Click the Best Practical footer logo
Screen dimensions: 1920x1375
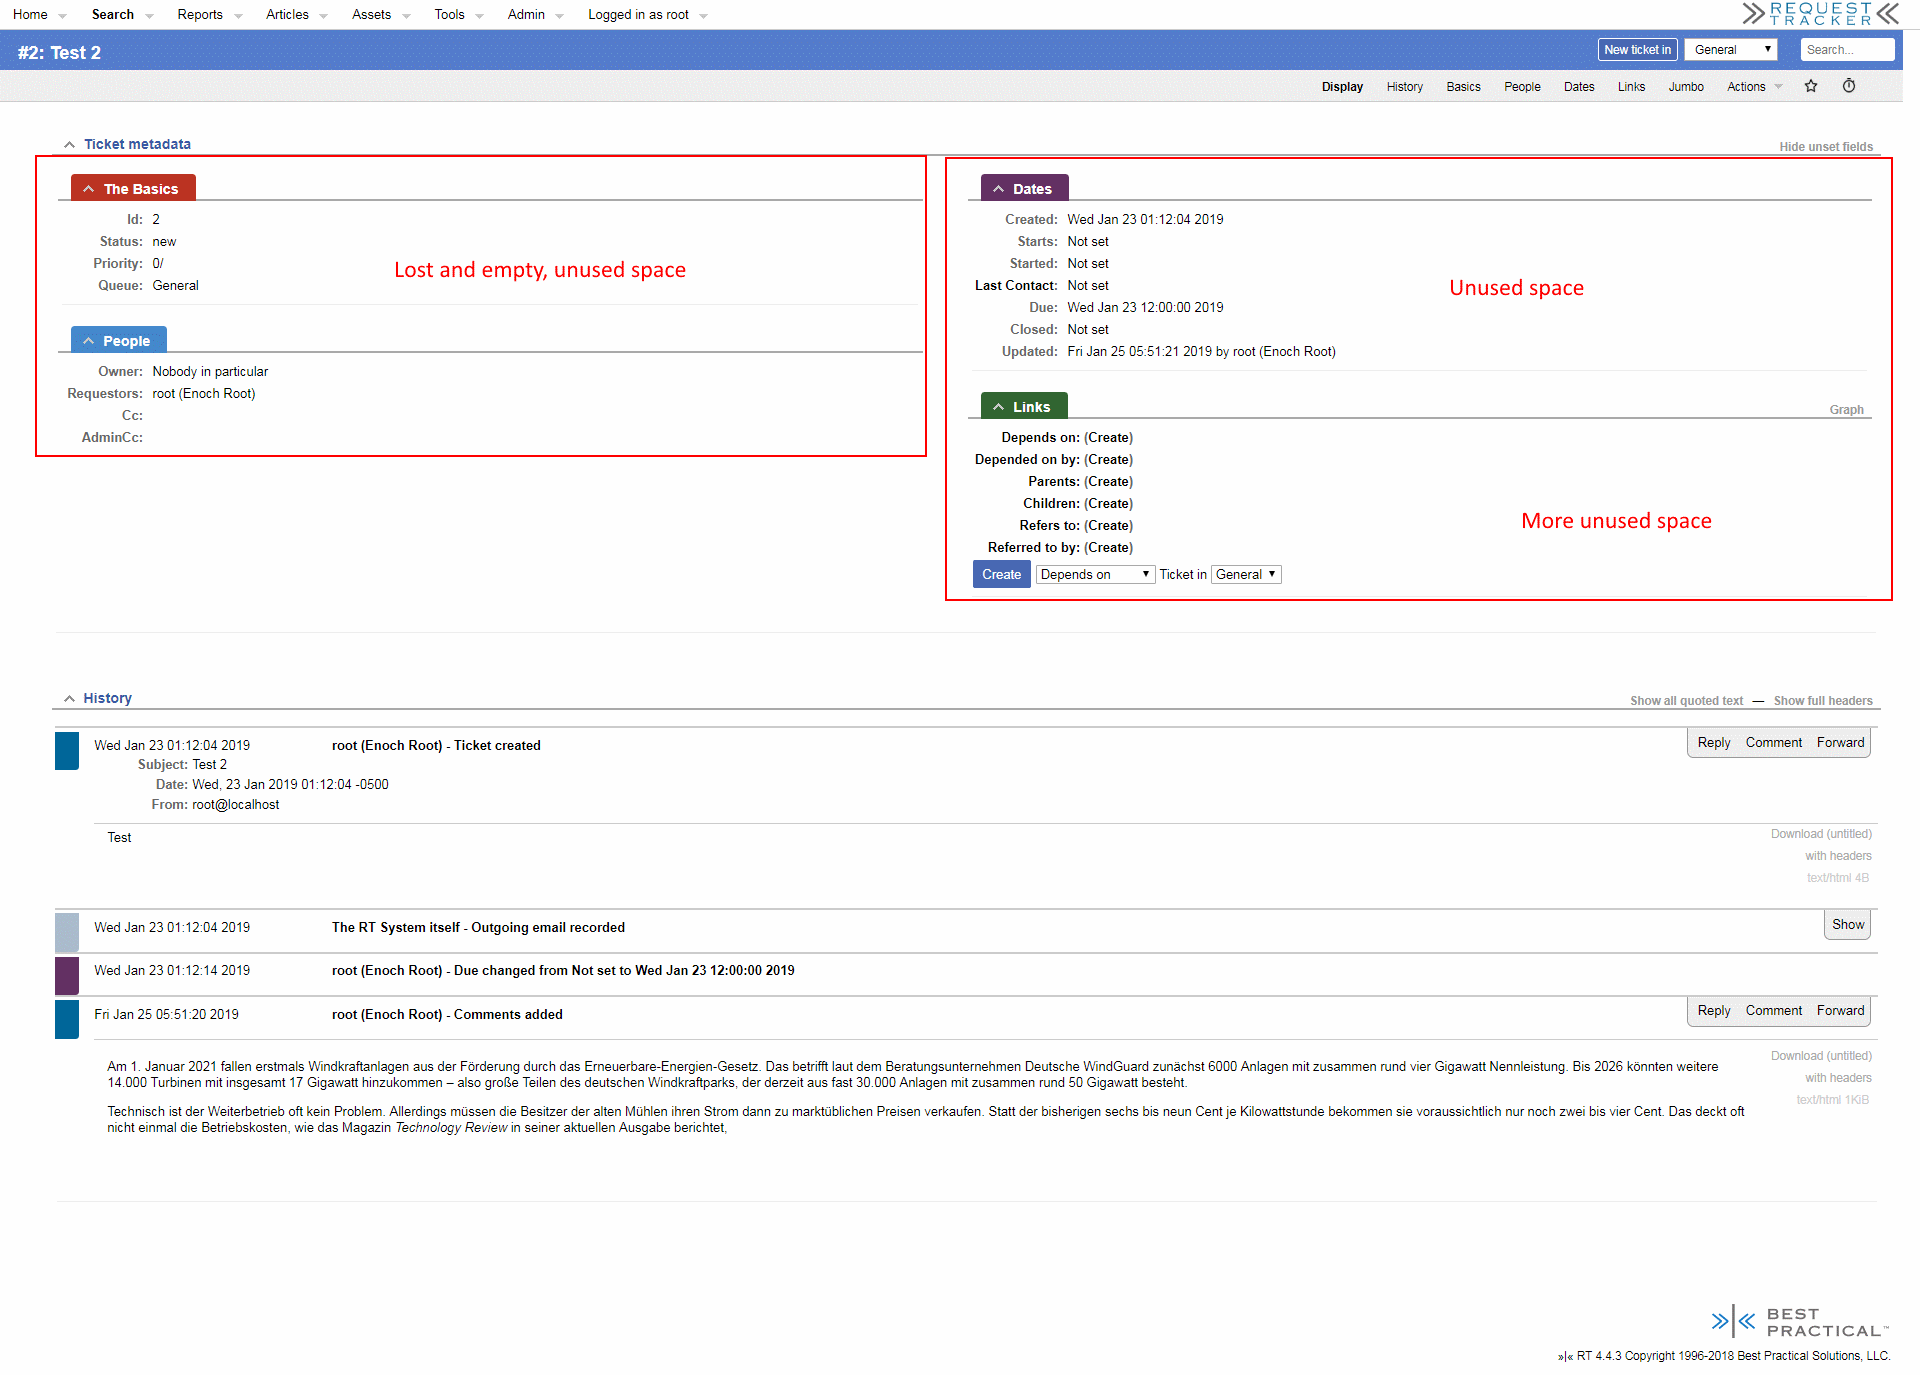(1799, 1322)
